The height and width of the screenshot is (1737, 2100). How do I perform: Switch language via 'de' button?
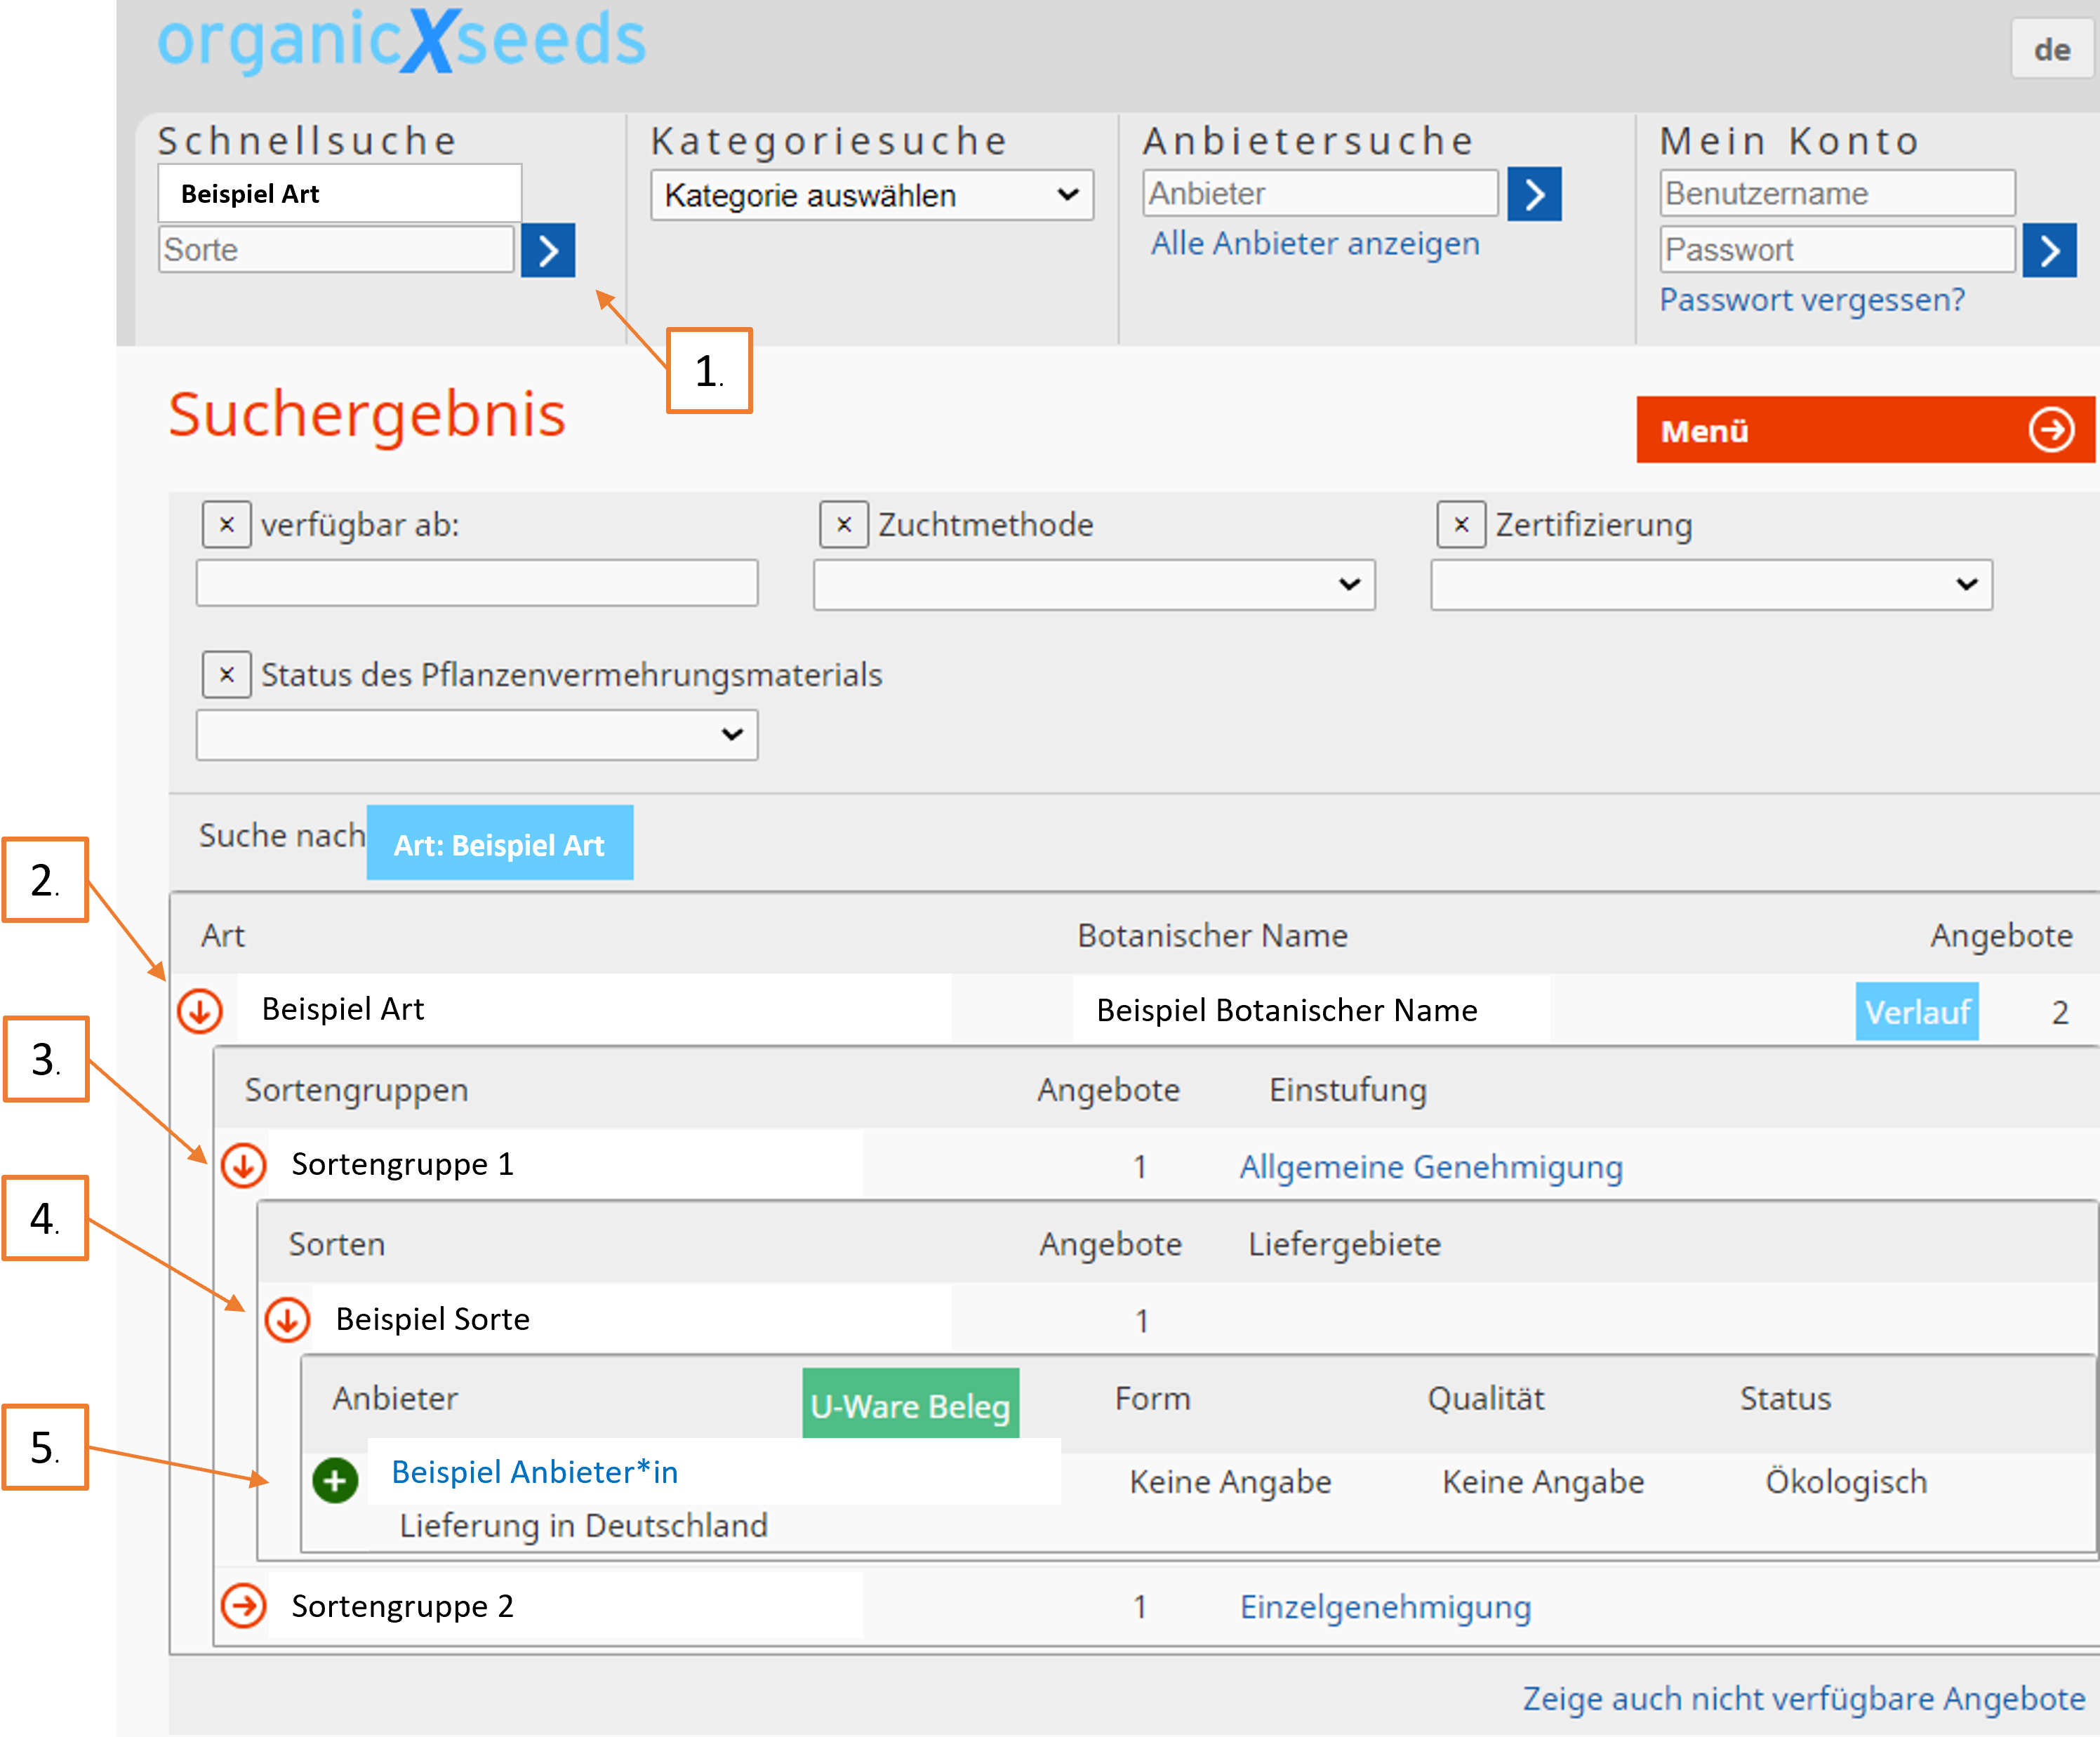(x=2051, y=49)
